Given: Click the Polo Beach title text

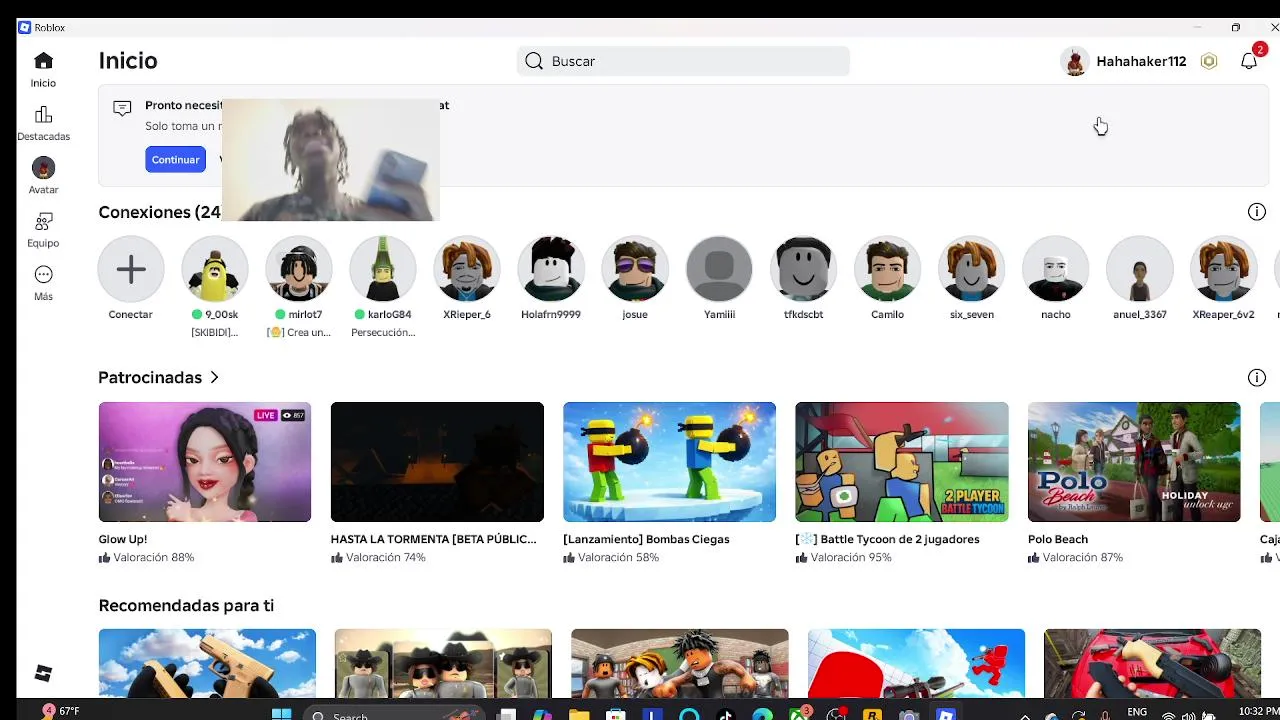Looking at the screenshot, I should point(1058,539).
